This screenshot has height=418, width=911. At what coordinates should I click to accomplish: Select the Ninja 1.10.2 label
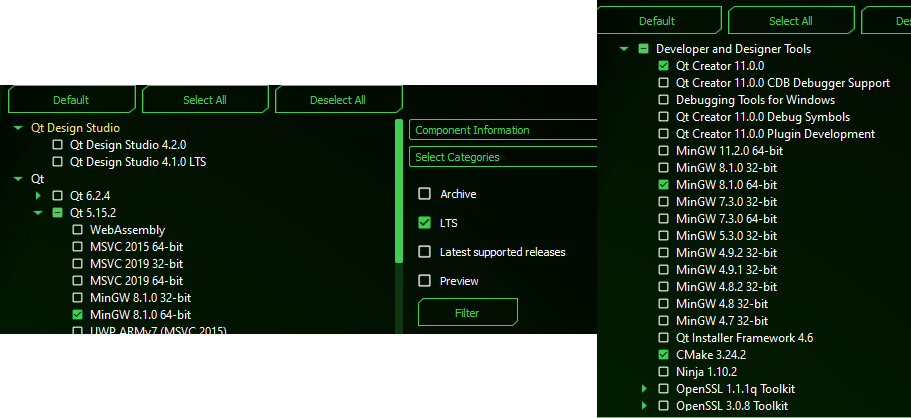point(706,371)
